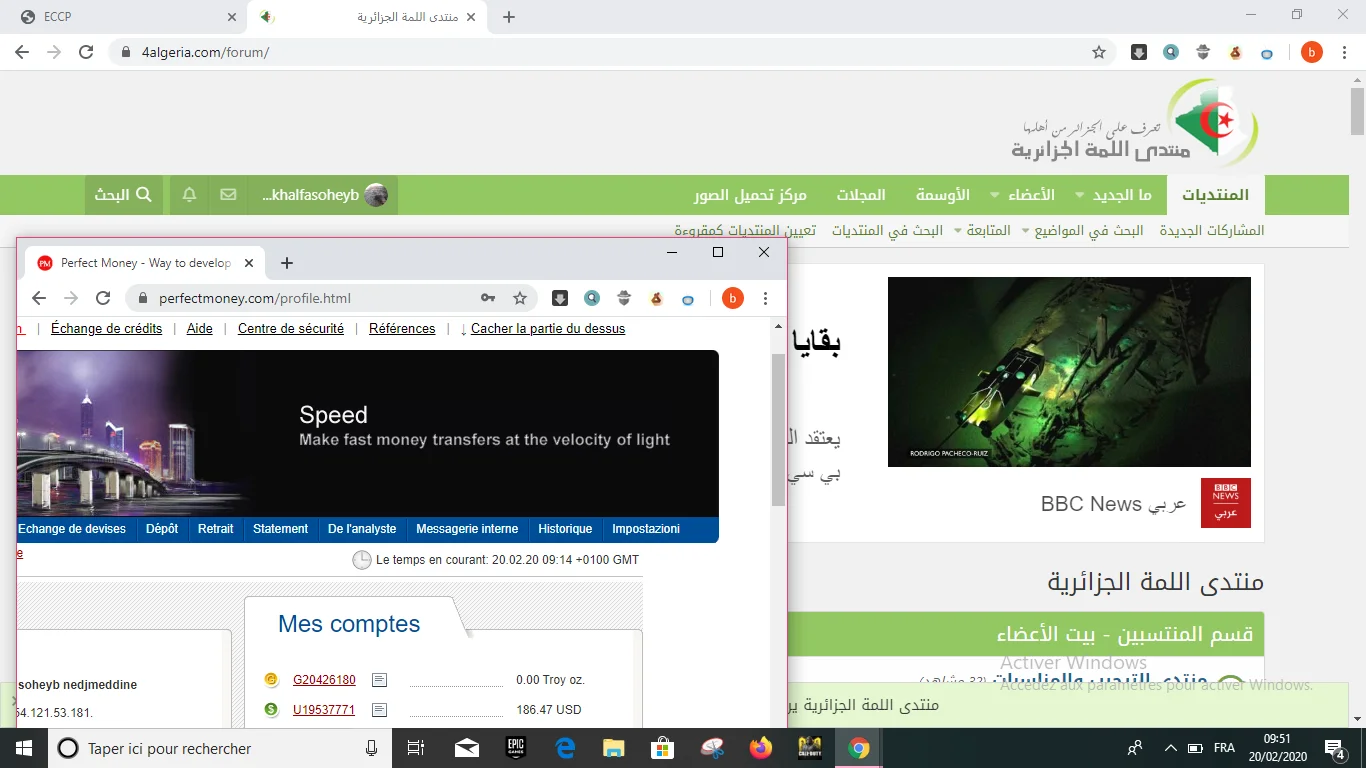
Task: Click the BBC News Arabic logo
Action: (1226, 503)
